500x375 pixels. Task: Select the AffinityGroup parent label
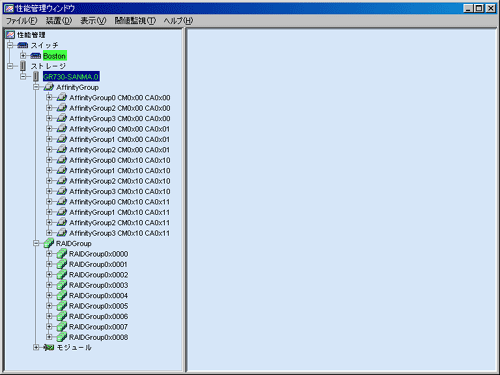77,87
